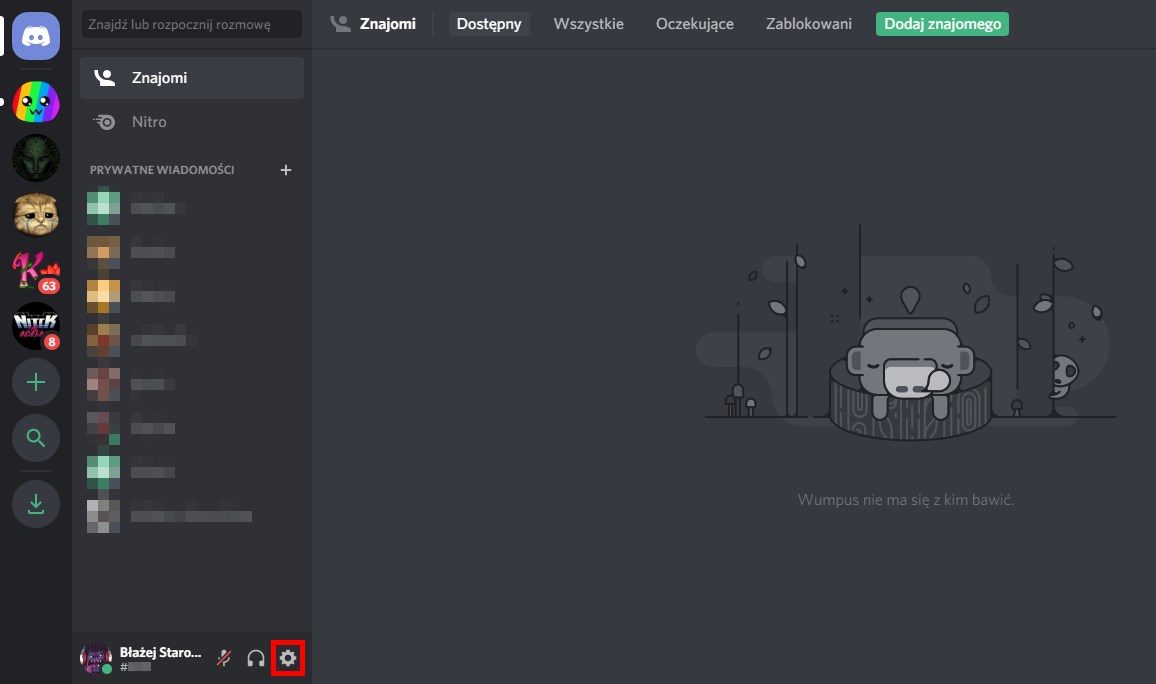Click the PRYWATNE WIADOMOŚCI heading

(x=162, y=170)
